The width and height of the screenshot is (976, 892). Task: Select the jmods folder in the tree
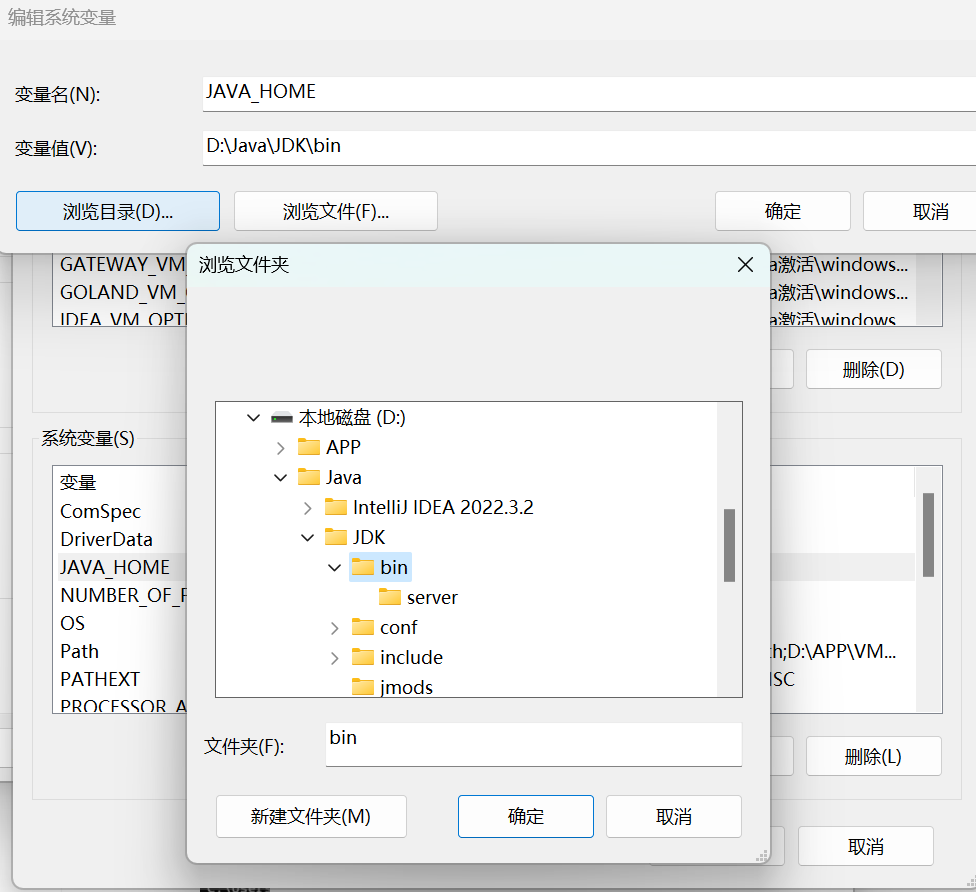point(406,687)
